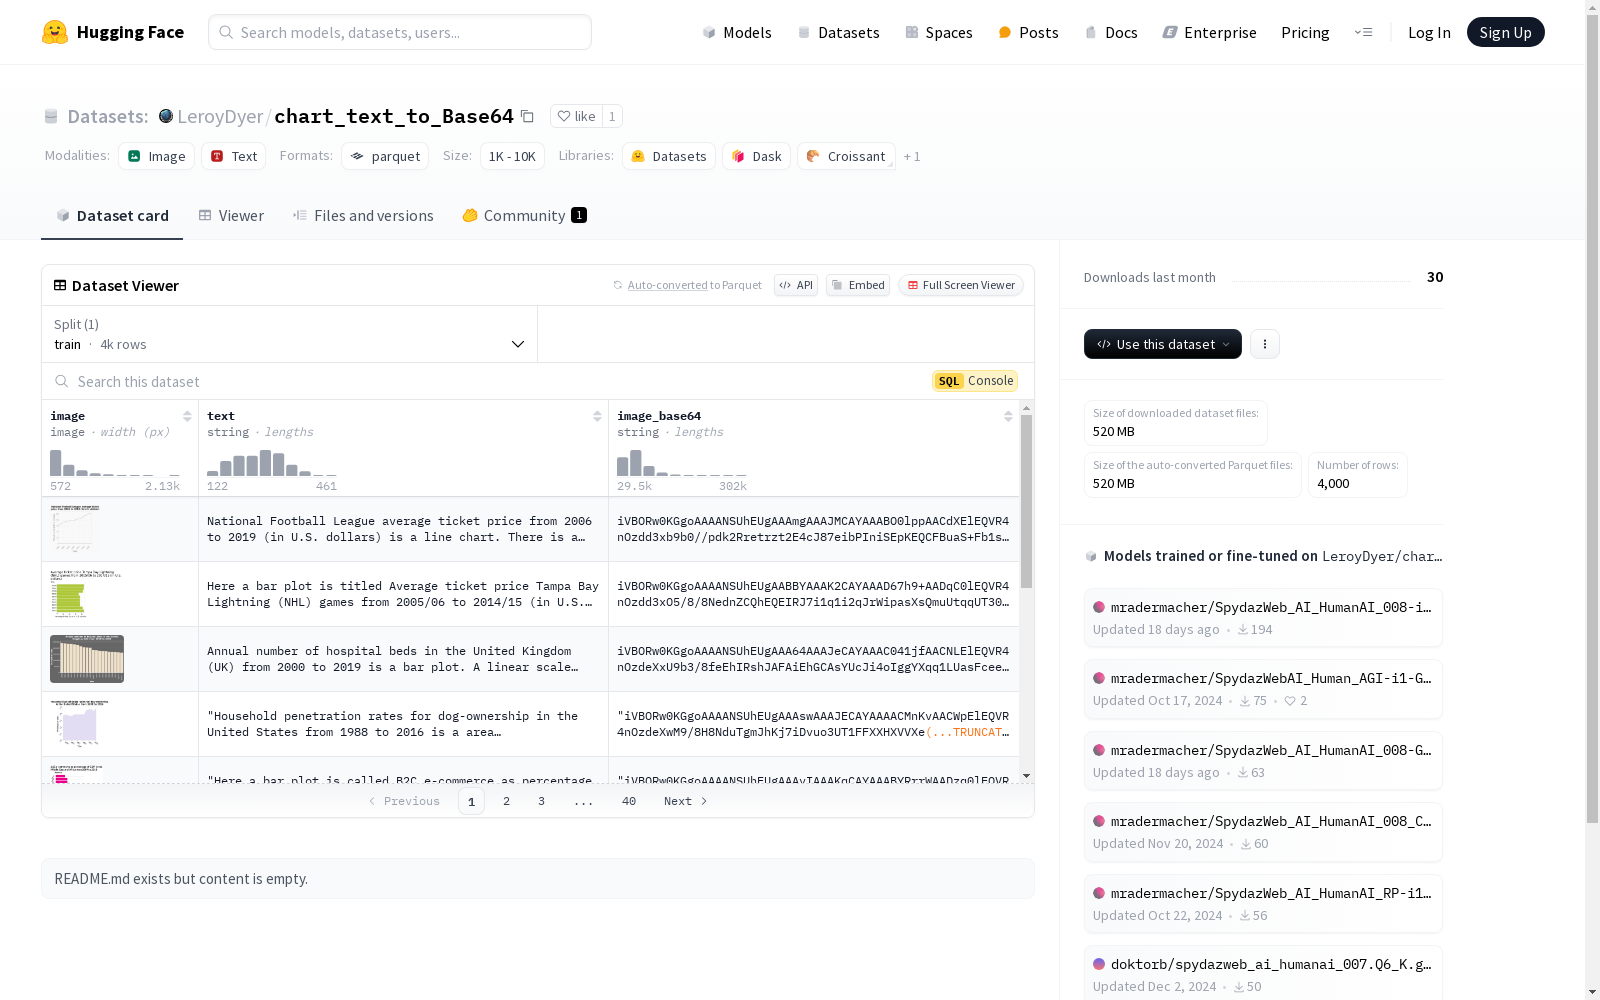
Task: Open the SQL Console
Action: point(975,381)
